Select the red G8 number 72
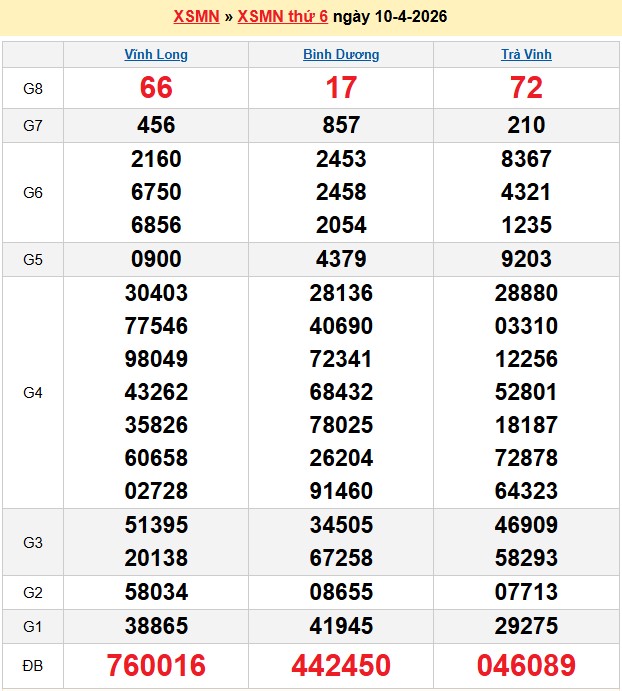622x691 pixels. pyautogui.click(x=526, y=88)
